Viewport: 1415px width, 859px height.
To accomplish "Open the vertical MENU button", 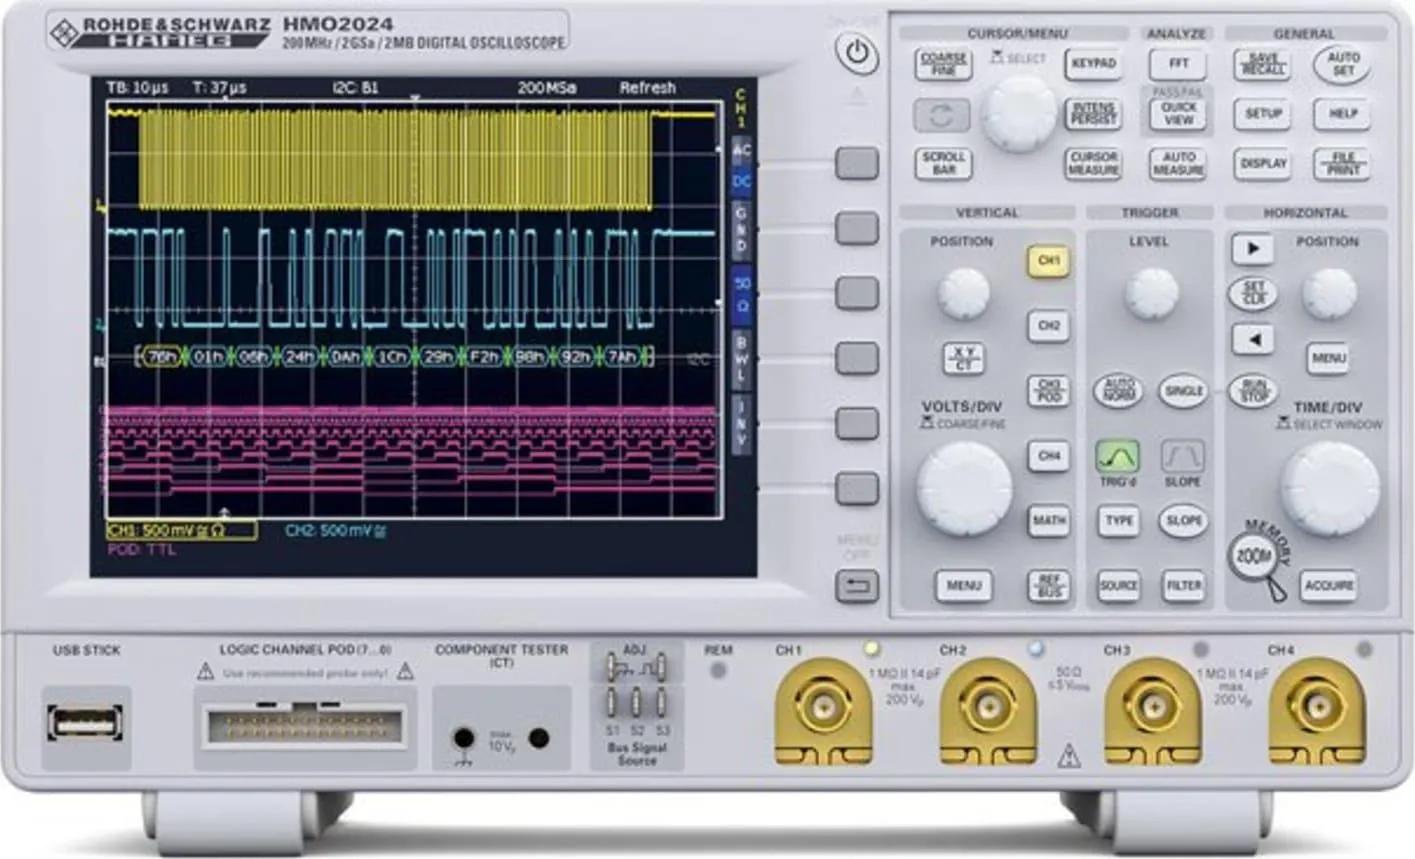I will point(964,586).
